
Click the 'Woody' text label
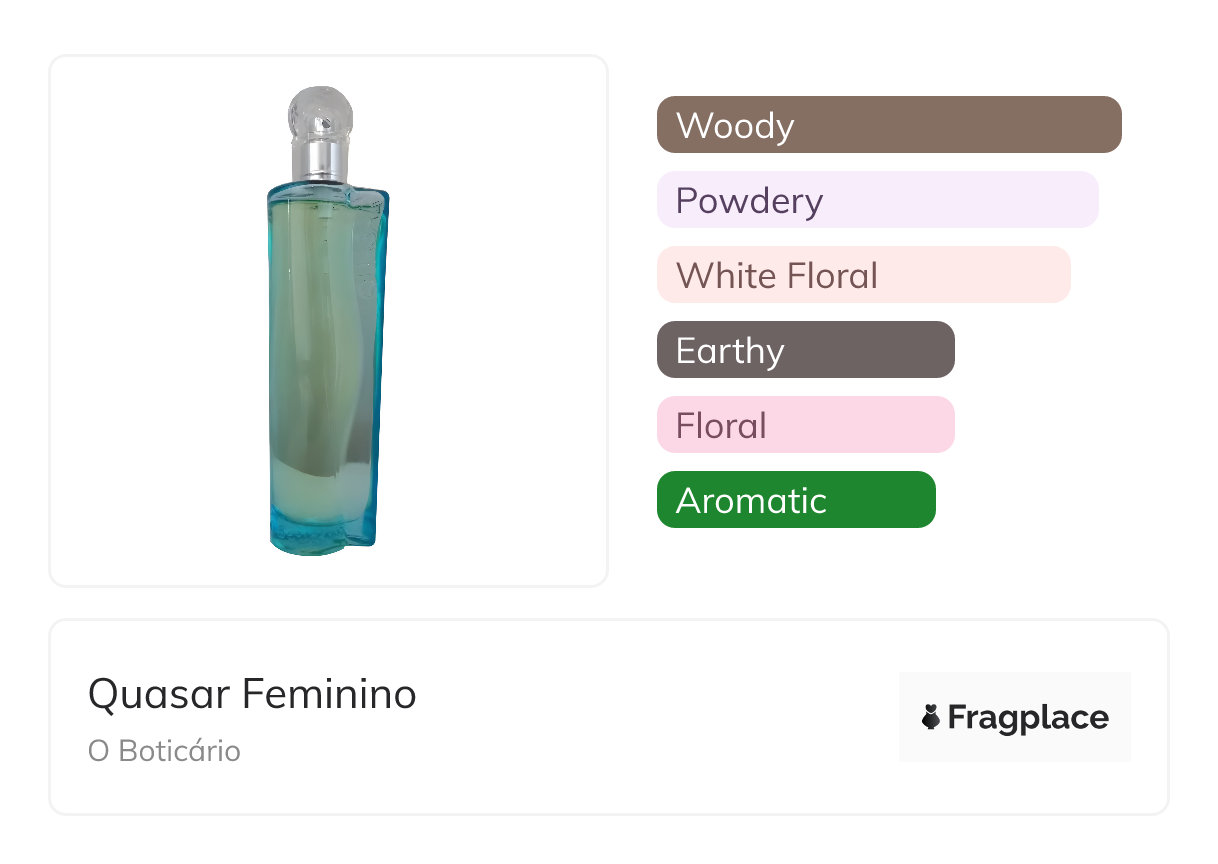coord(735,126)
